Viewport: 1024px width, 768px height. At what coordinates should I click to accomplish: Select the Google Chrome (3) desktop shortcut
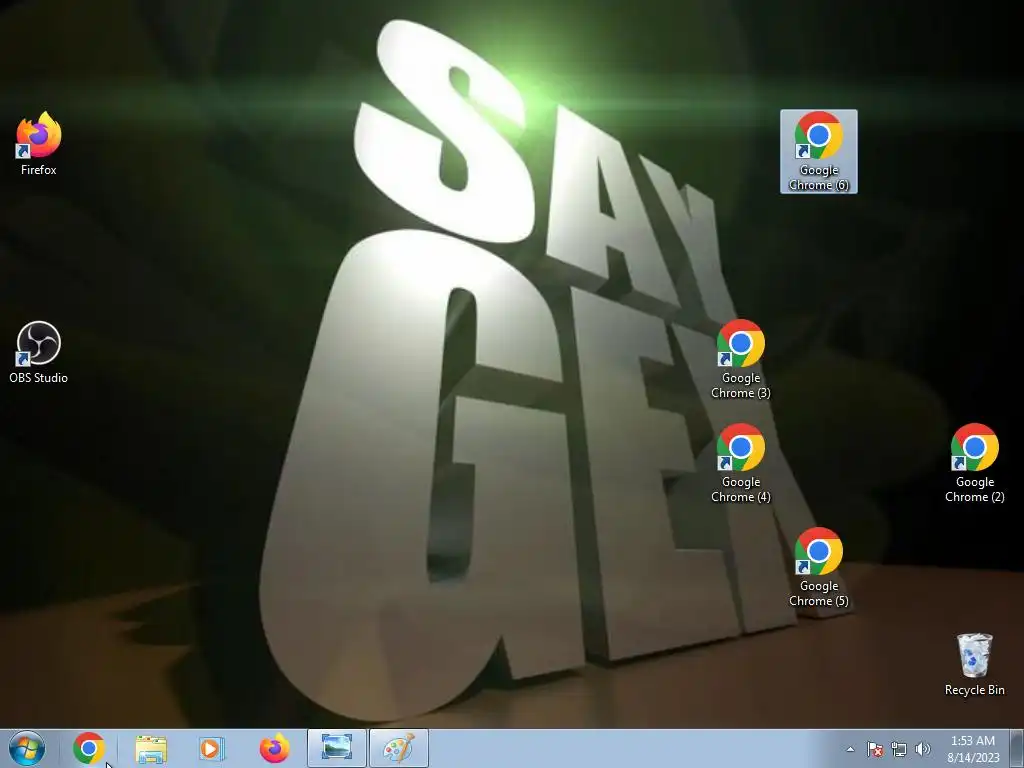point(741,359)
